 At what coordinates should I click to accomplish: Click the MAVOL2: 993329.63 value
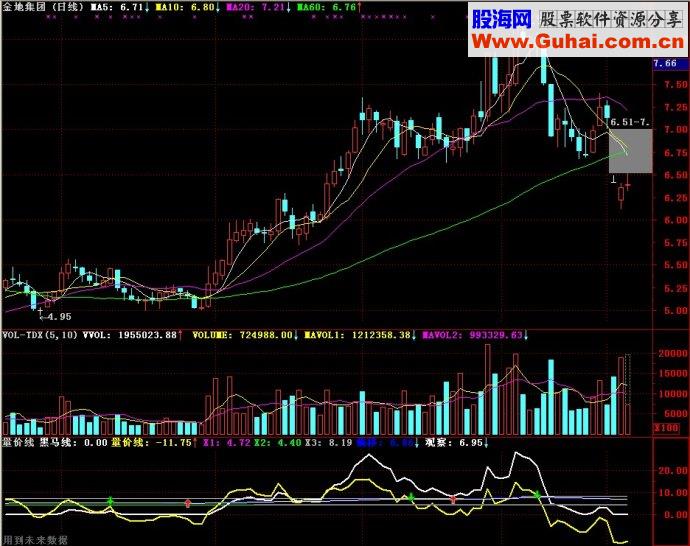point(475,335)
